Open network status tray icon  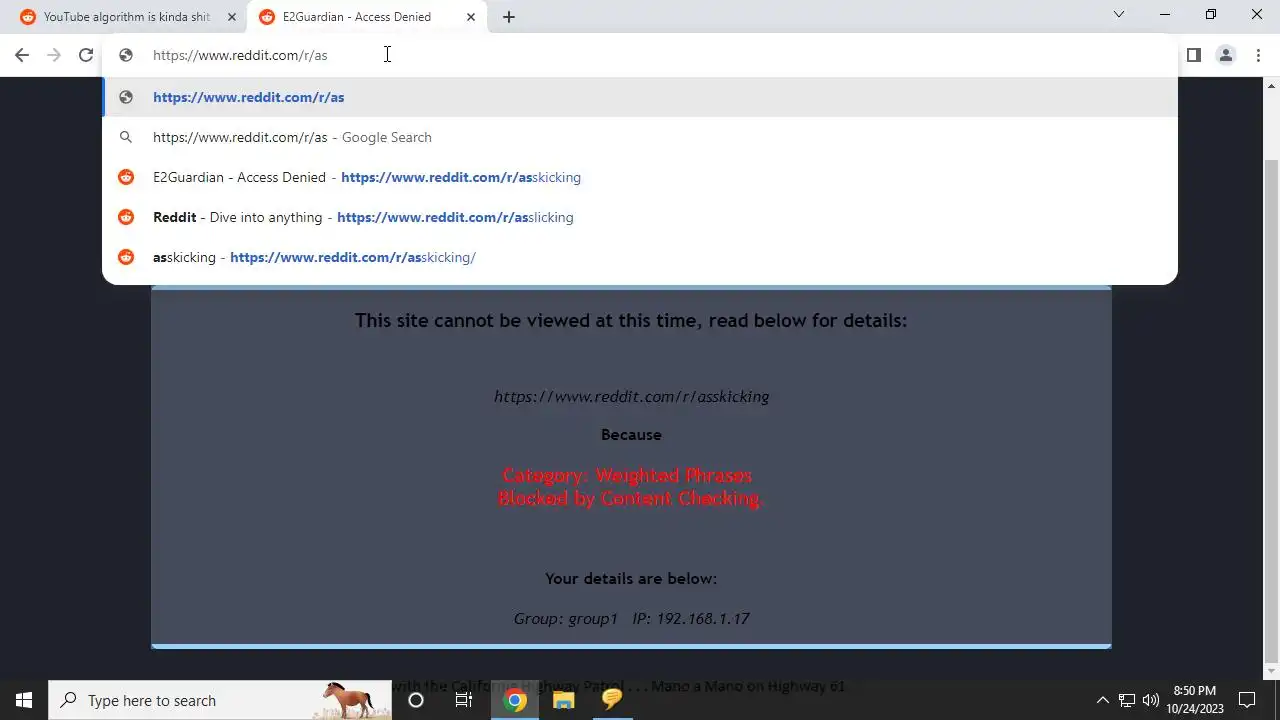point(1127,700)
